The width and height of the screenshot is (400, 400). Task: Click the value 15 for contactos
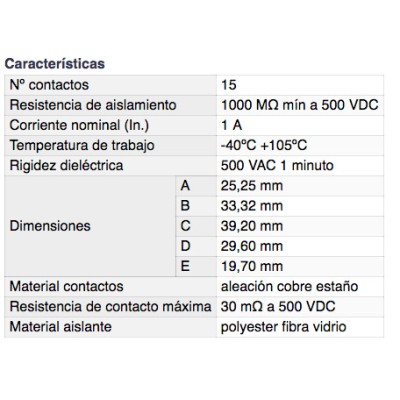[x=229, y=85]
